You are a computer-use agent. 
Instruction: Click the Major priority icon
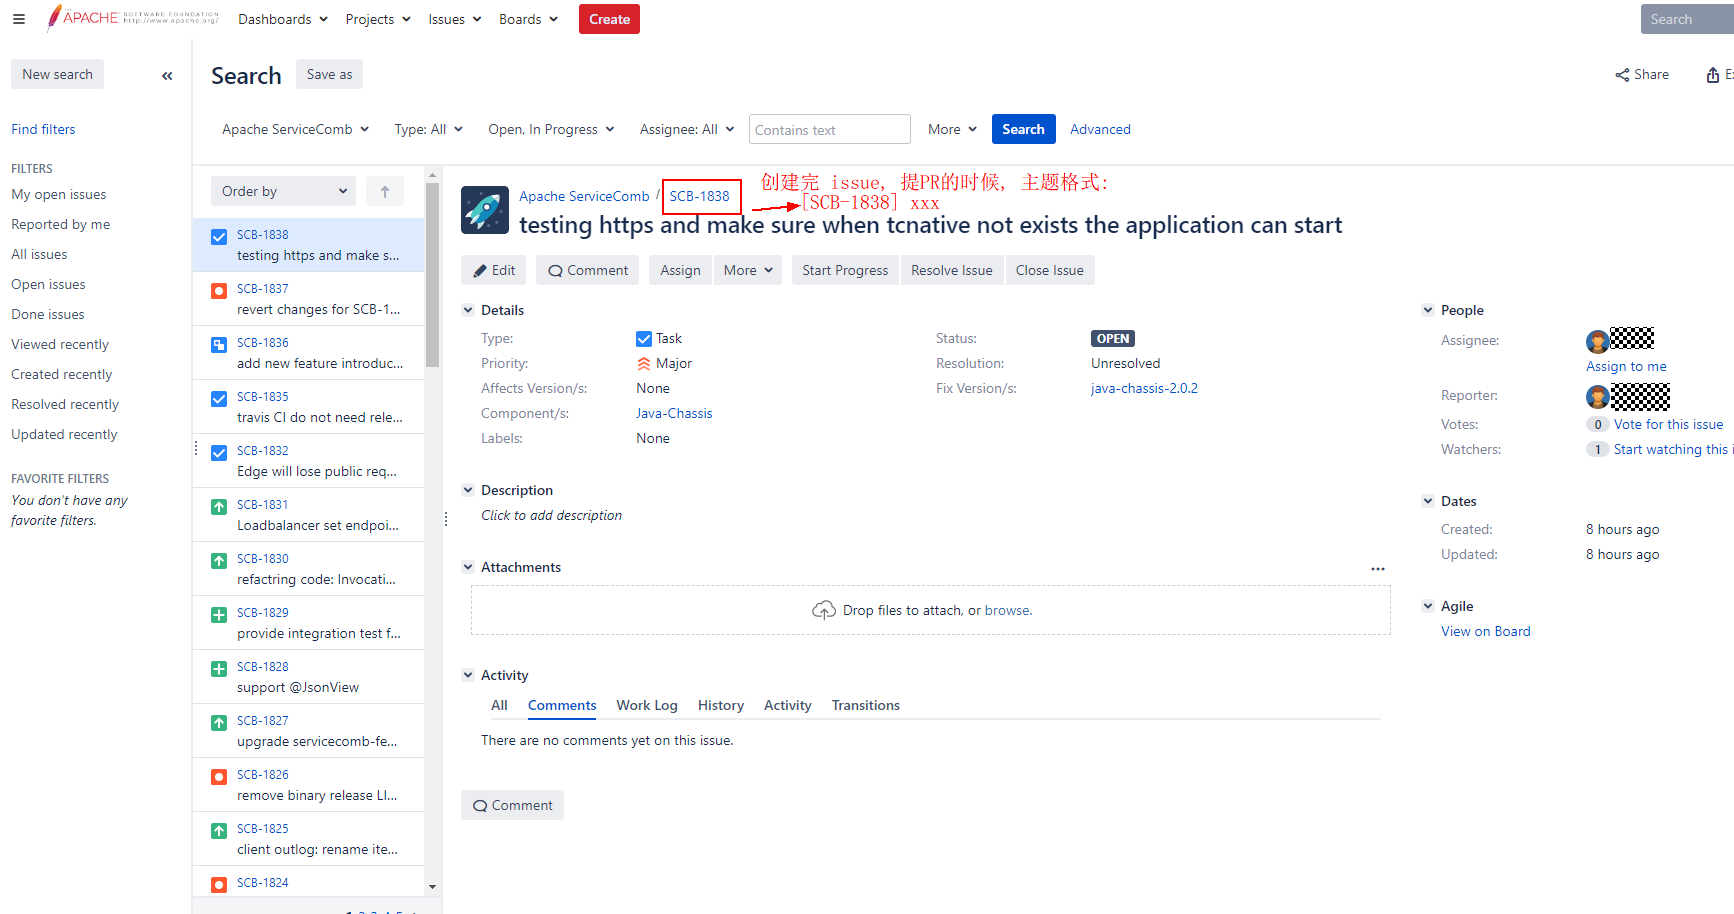coord(644,364)
